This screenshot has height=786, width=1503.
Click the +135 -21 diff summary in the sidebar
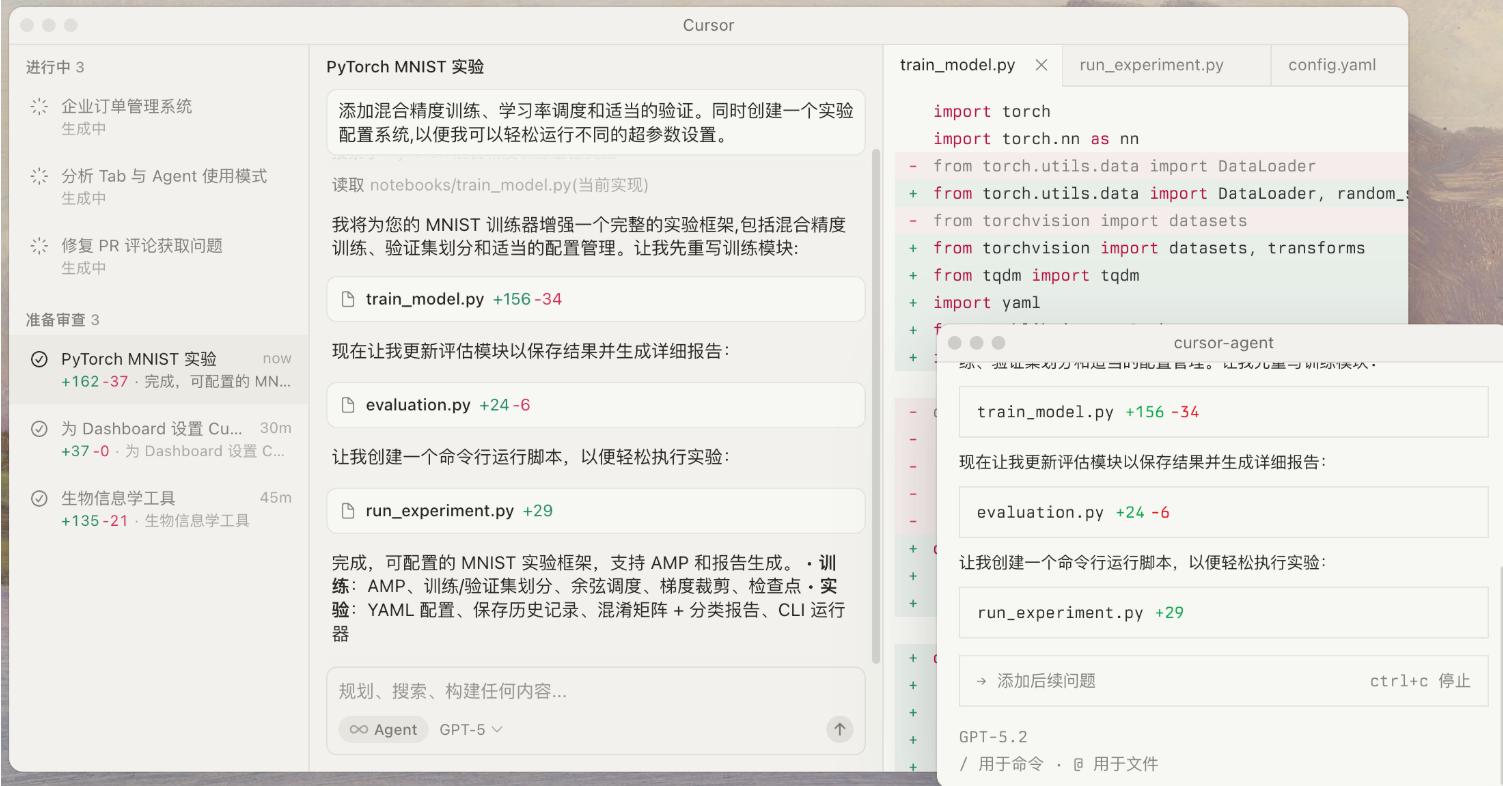95,521
